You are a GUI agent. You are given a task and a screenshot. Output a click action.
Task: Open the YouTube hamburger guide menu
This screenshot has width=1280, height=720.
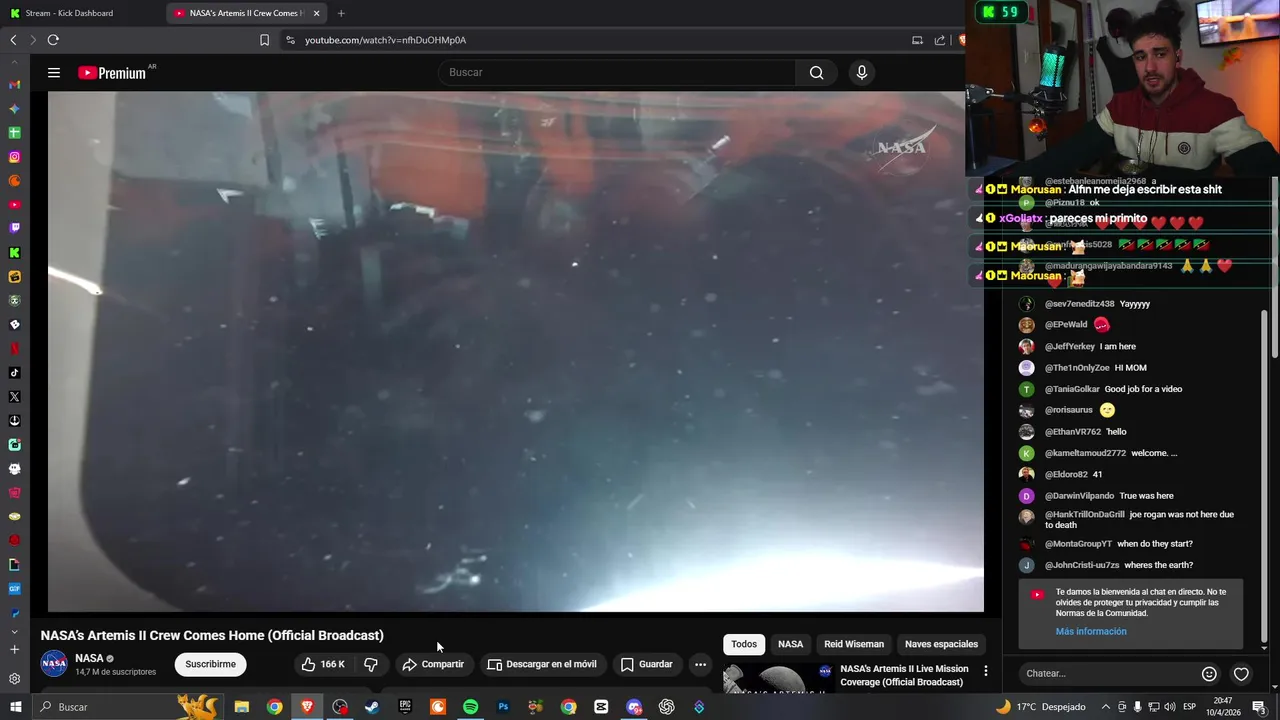(54, 73)
